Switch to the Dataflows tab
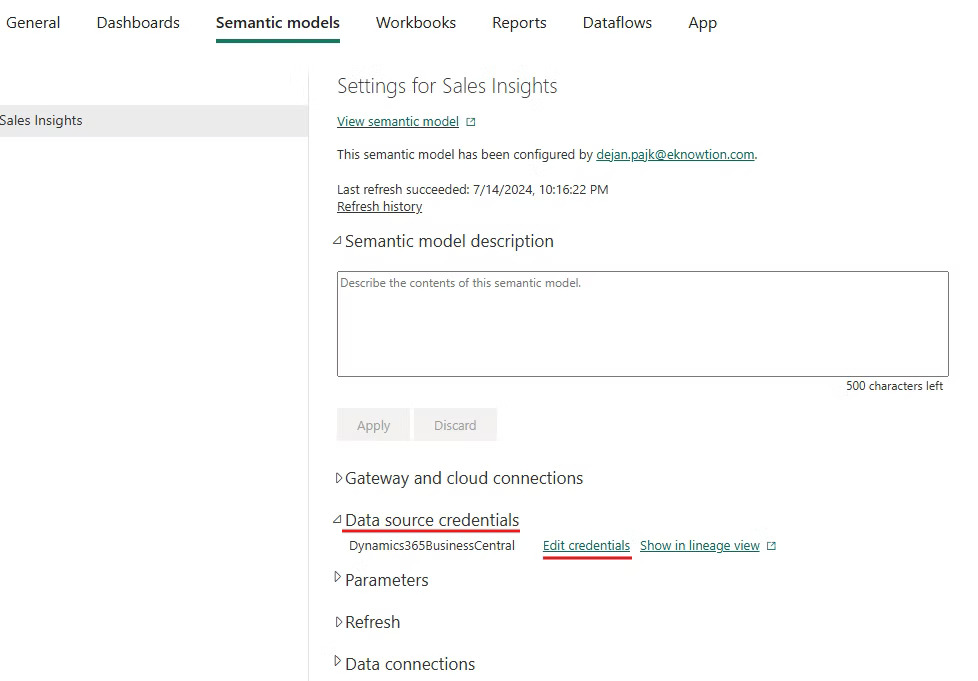 point(617,22)
